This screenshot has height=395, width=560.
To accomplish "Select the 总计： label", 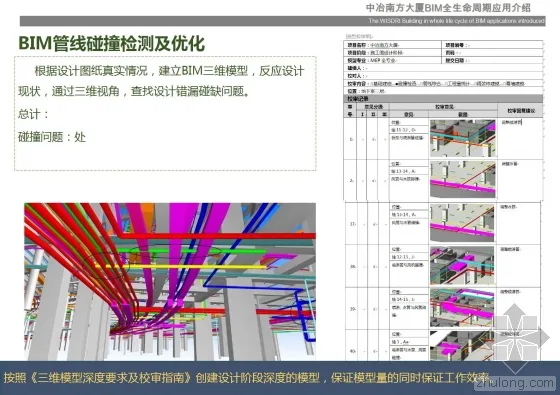I will tap(34, 114).
